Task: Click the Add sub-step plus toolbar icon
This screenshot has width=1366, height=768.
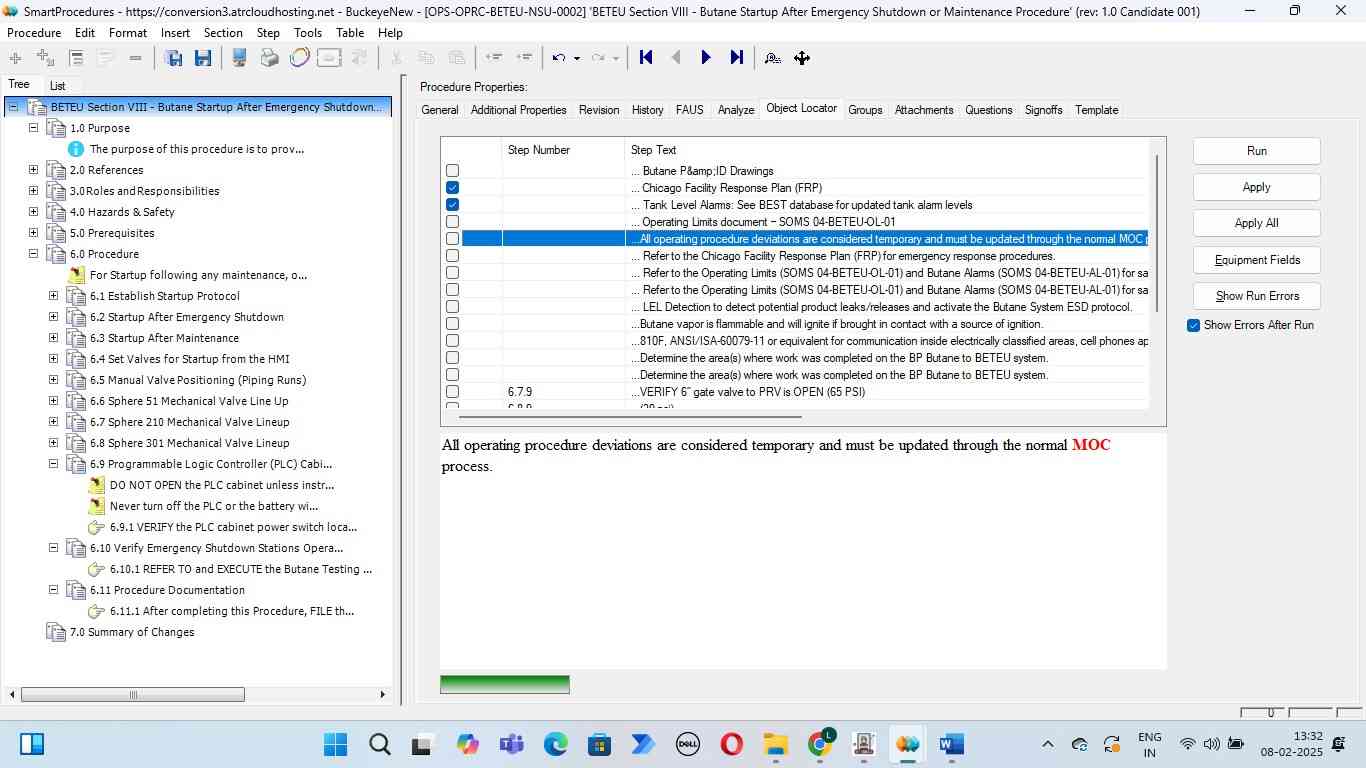Action: point(45,58)
